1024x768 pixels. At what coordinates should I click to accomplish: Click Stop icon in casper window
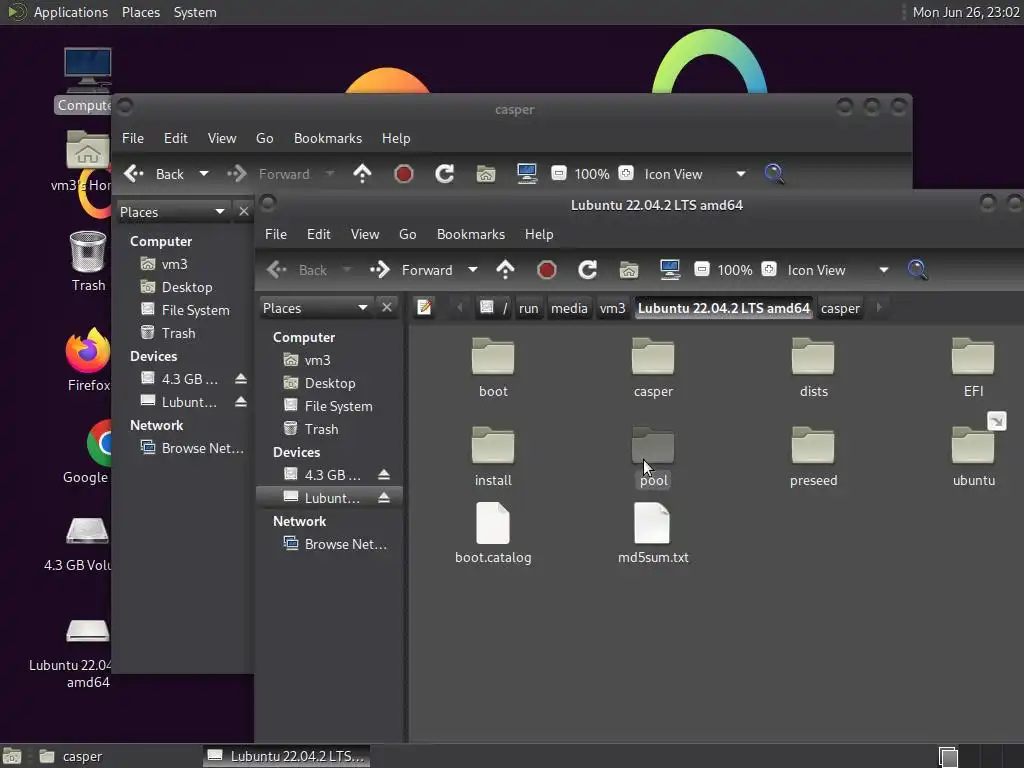pyautogui.click(x=404, y=174)
